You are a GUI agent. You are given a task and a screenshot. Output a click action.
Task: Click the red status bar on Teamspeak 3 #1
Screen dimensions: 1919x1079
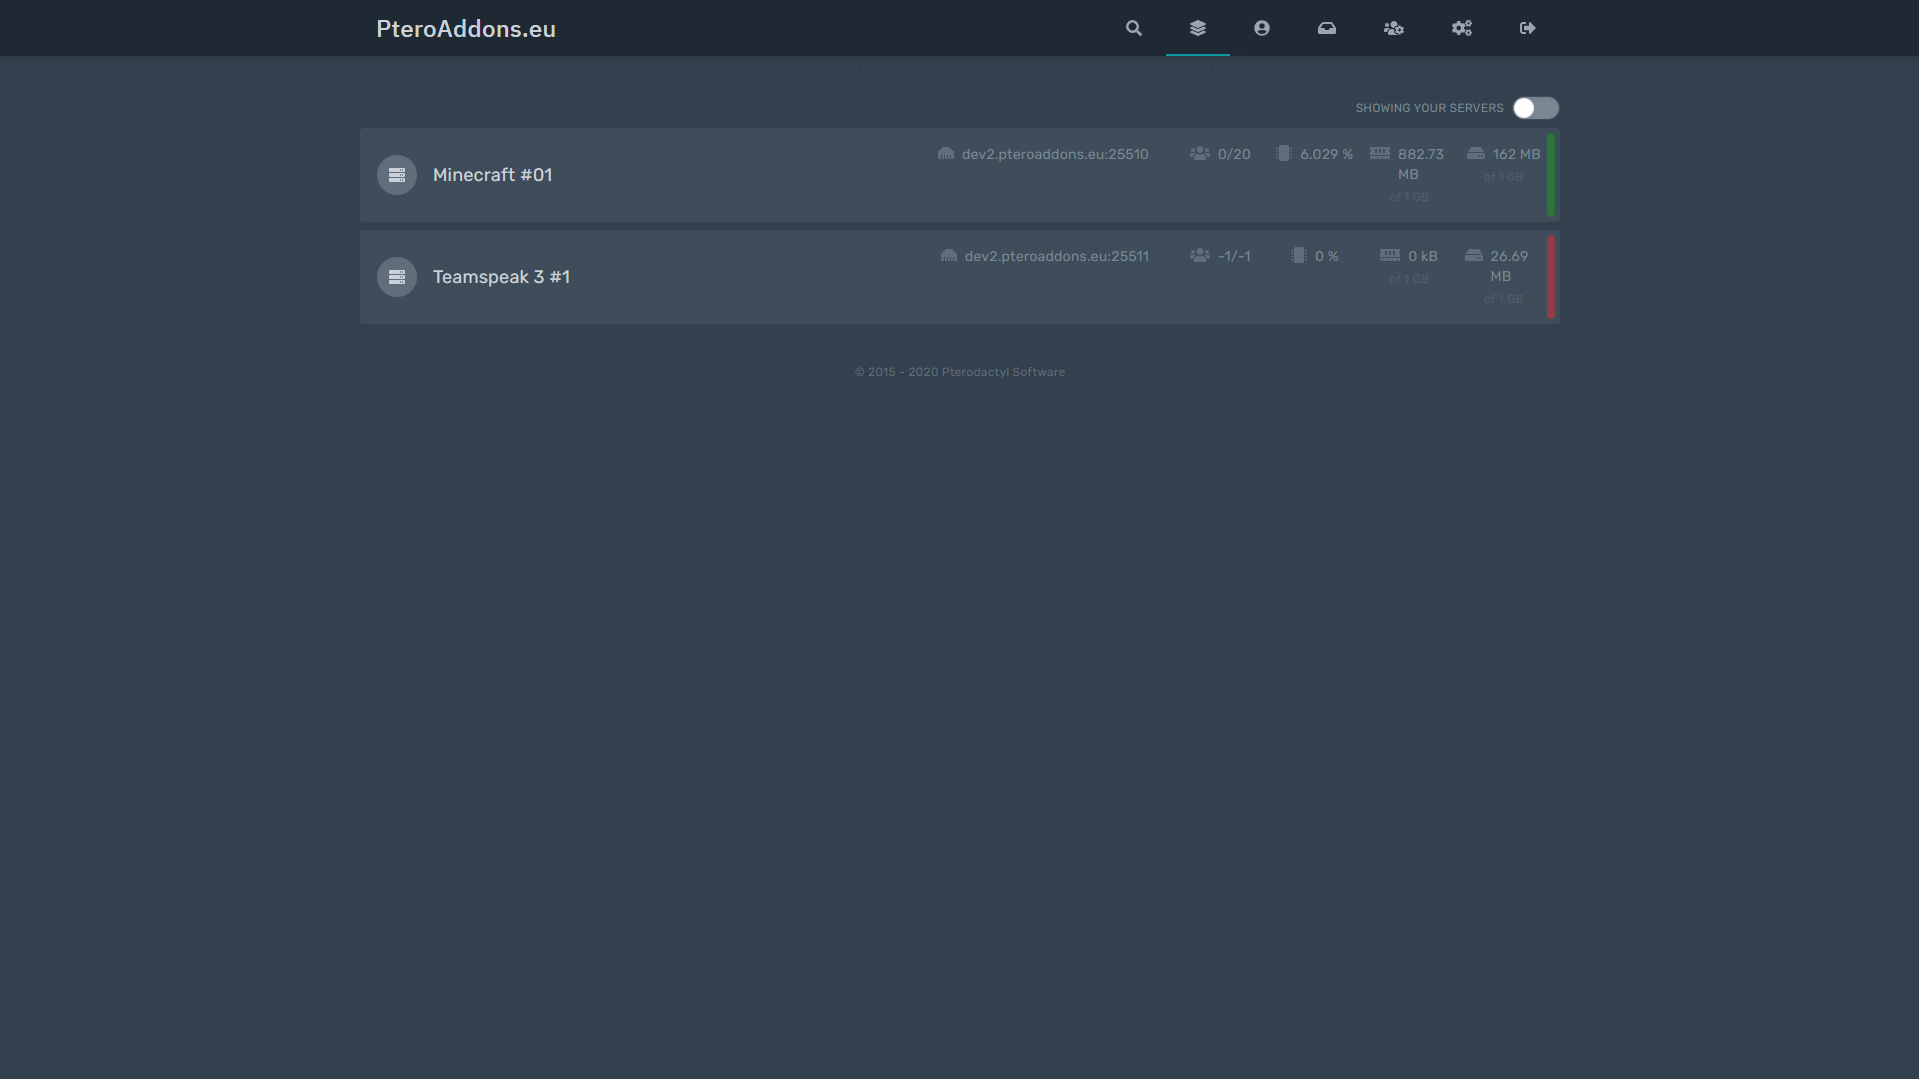click(1550, 277)
